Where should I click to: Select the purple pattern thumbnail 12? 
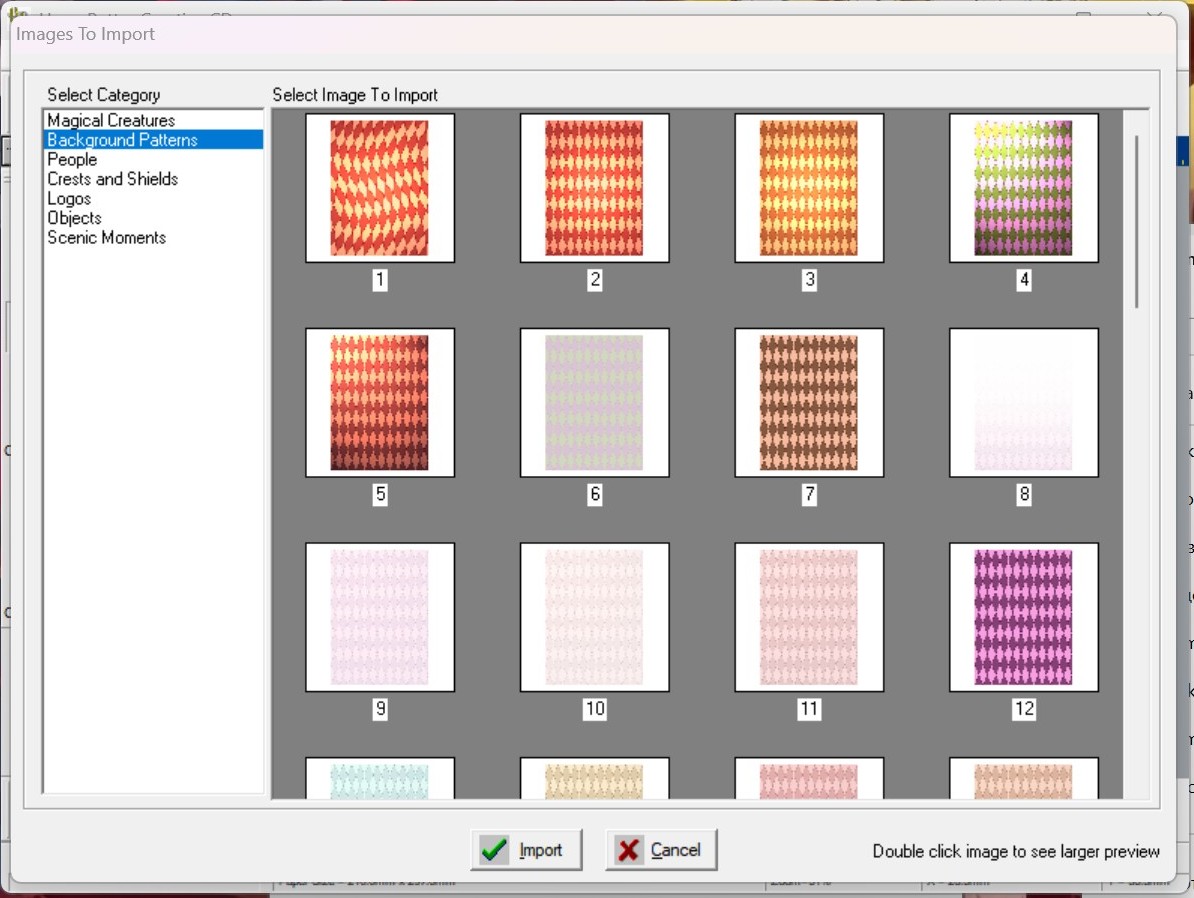coord(1023,617)
